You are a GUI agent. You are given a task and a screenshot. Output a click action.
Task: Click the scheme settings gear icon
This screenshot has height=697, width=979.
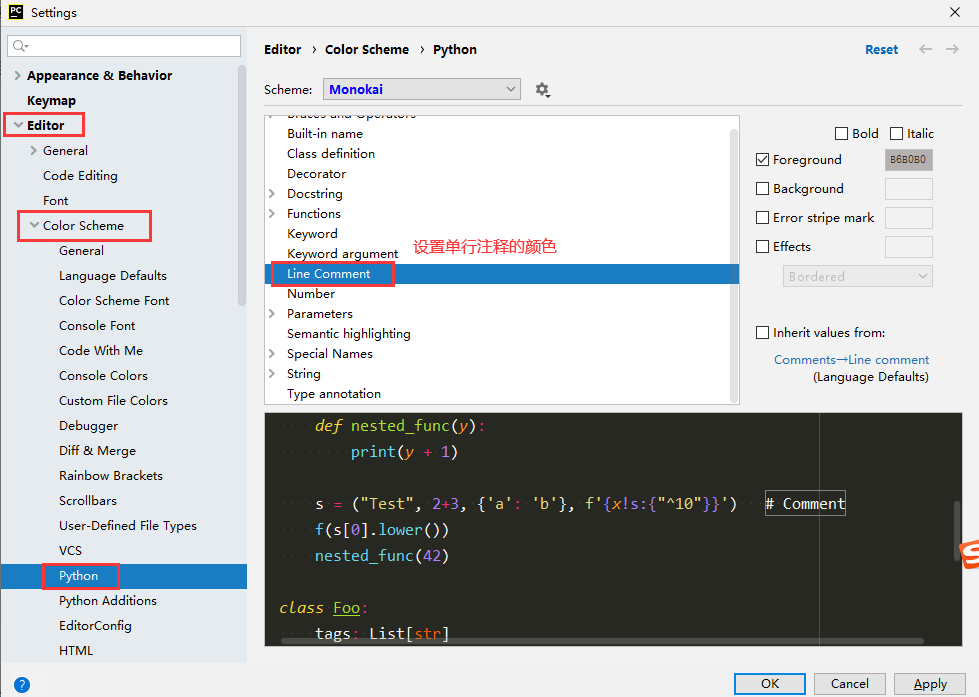click(542, 89)
